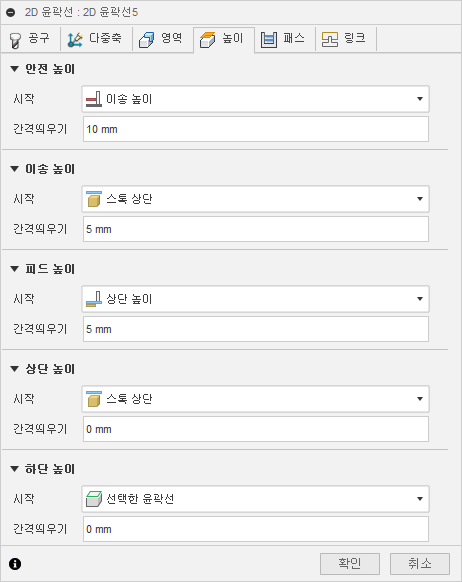Click the 공구 tool icon tab
This screenshot has width=462, height=582.
[15, 40]
